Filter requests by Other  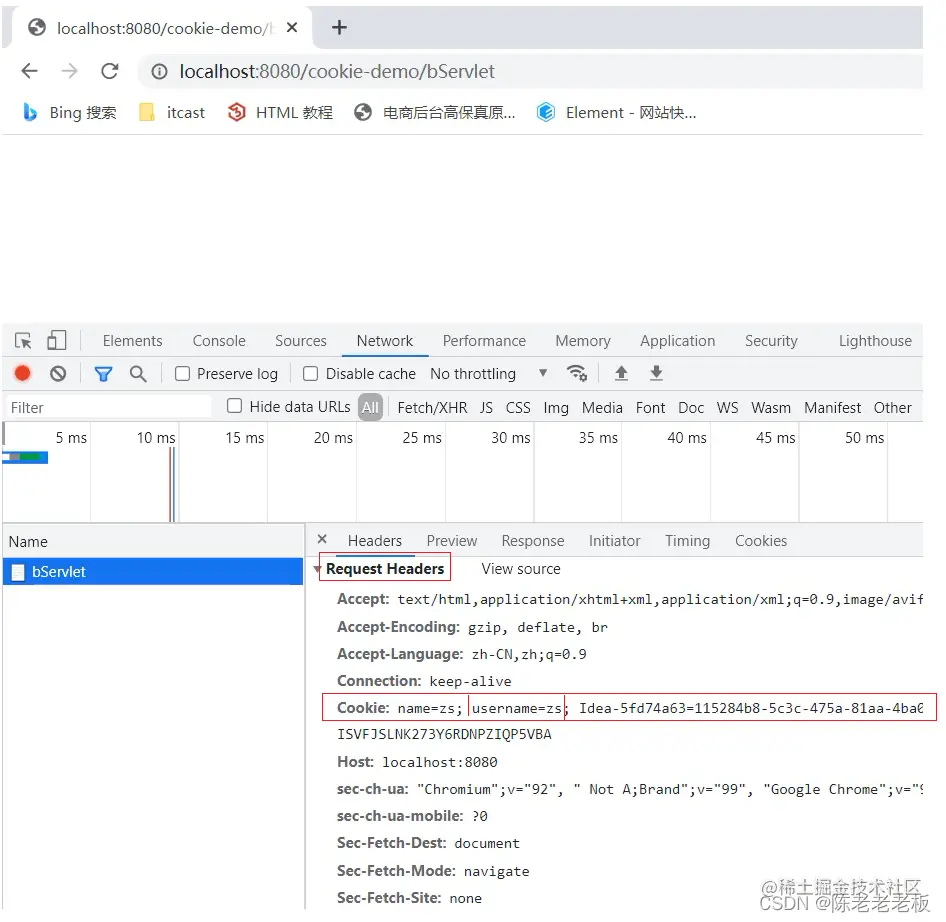tap(892, 408)
